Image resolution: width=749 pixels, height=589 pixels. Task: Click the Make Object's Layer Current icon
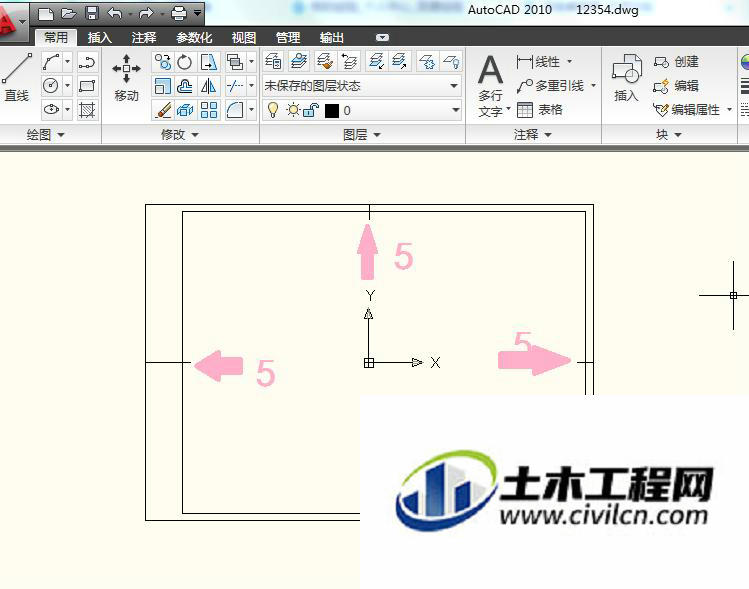pos(299,61)
